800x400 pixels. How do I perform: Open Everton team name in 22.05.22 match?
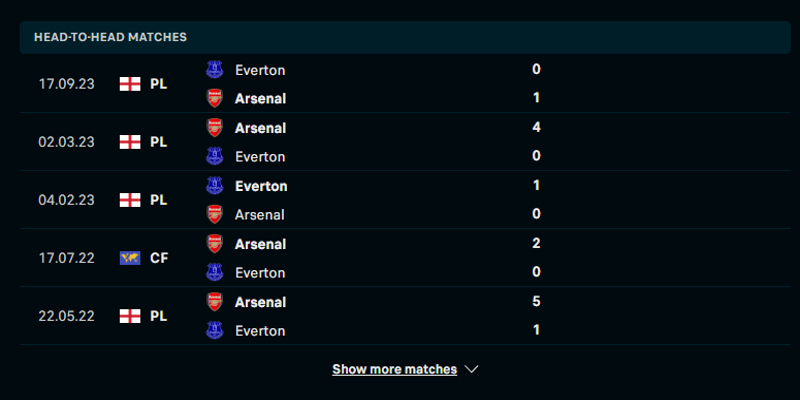[260, 330]
